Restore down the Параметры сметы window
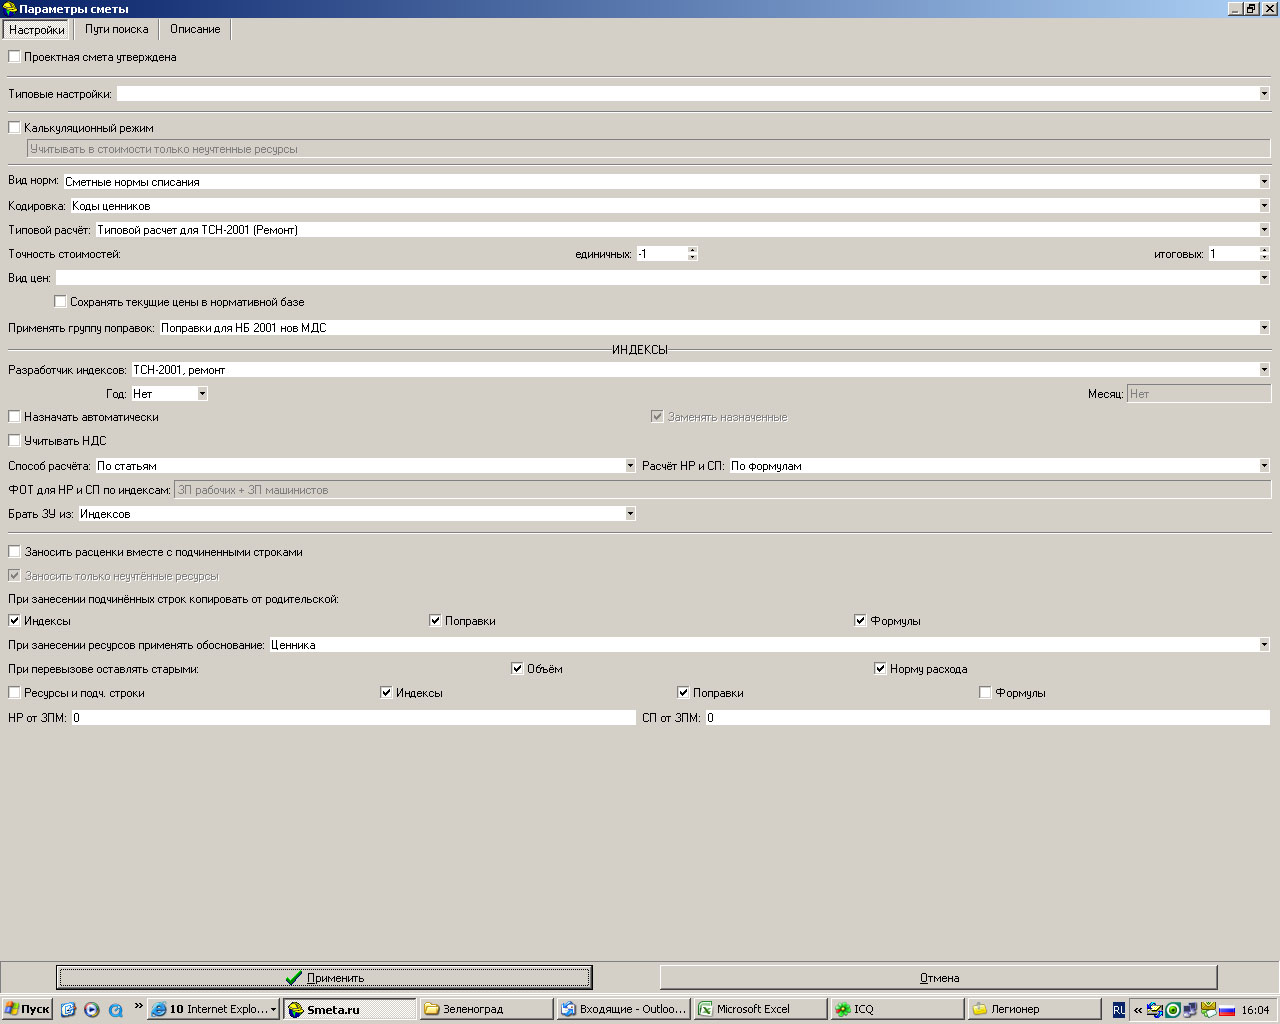 pyautogui.click(x=1251, y=8)
